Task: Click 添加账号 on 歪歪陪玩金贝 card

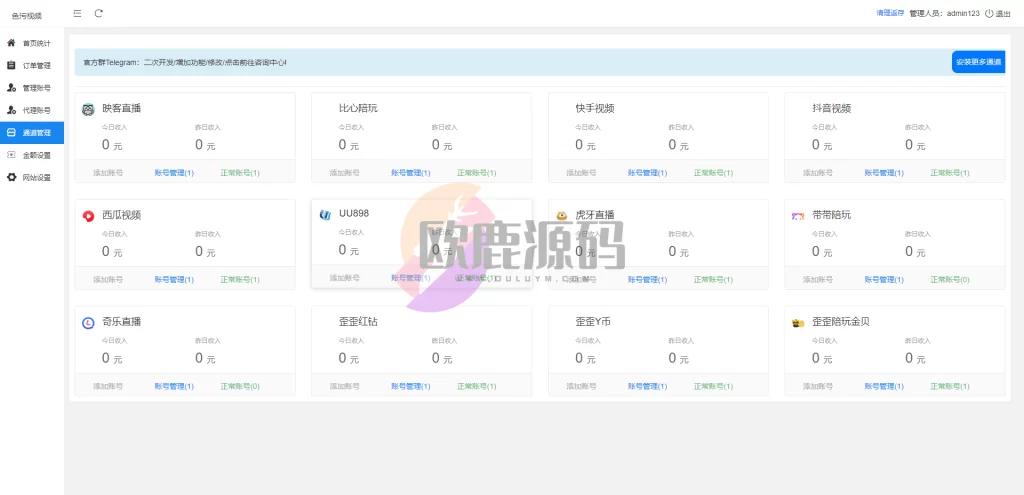Action: 818,386
